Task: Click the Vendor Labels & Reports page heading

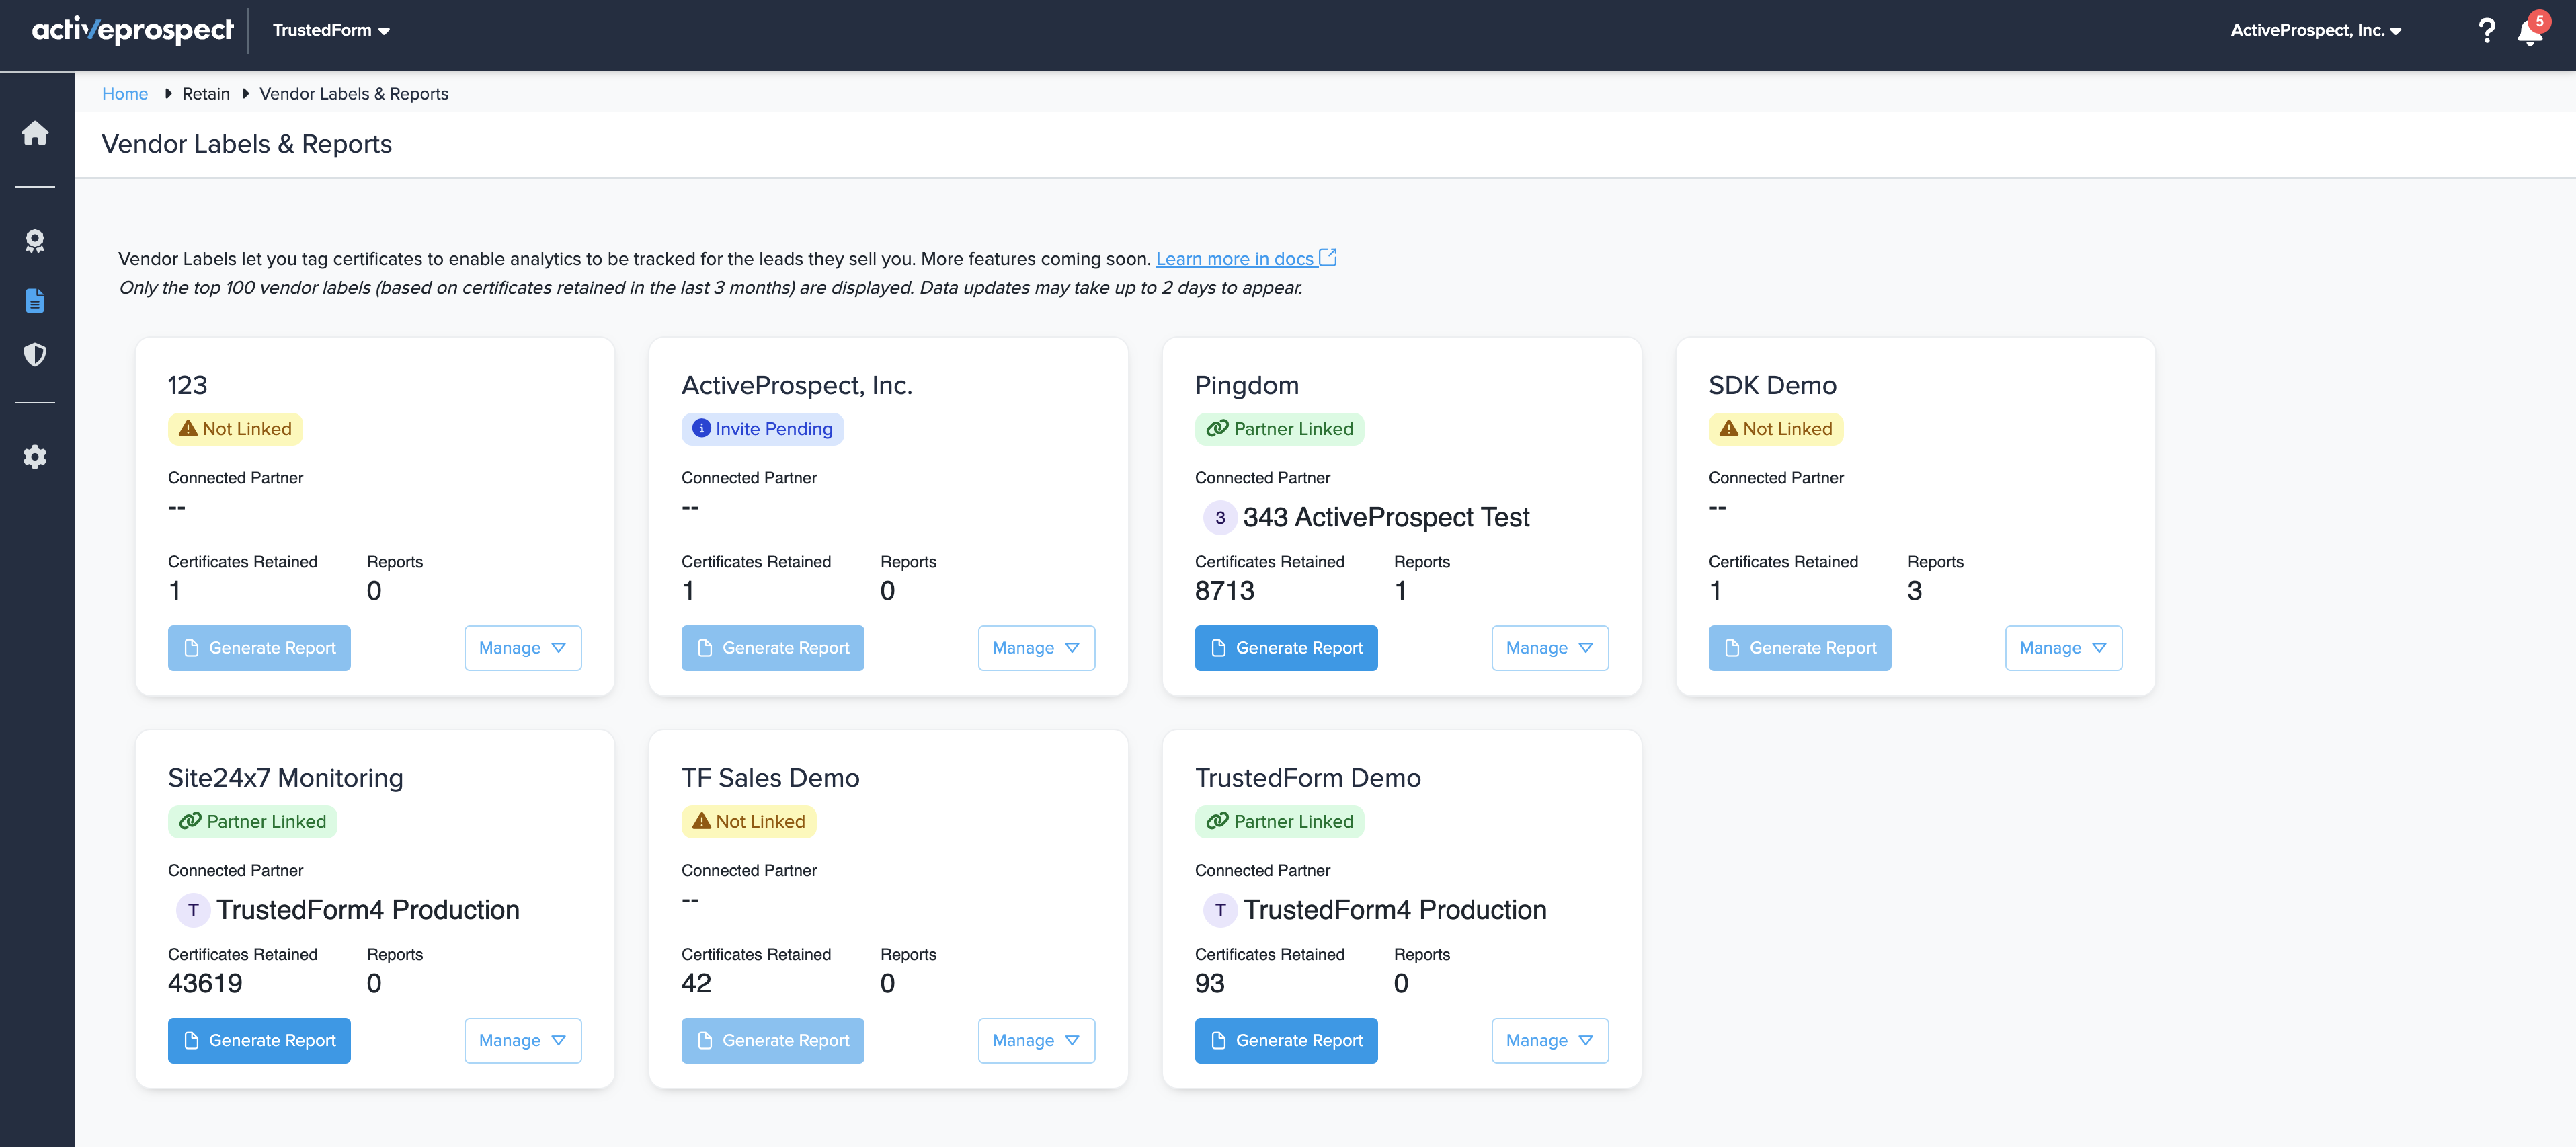Action: (x=247, y=144)
